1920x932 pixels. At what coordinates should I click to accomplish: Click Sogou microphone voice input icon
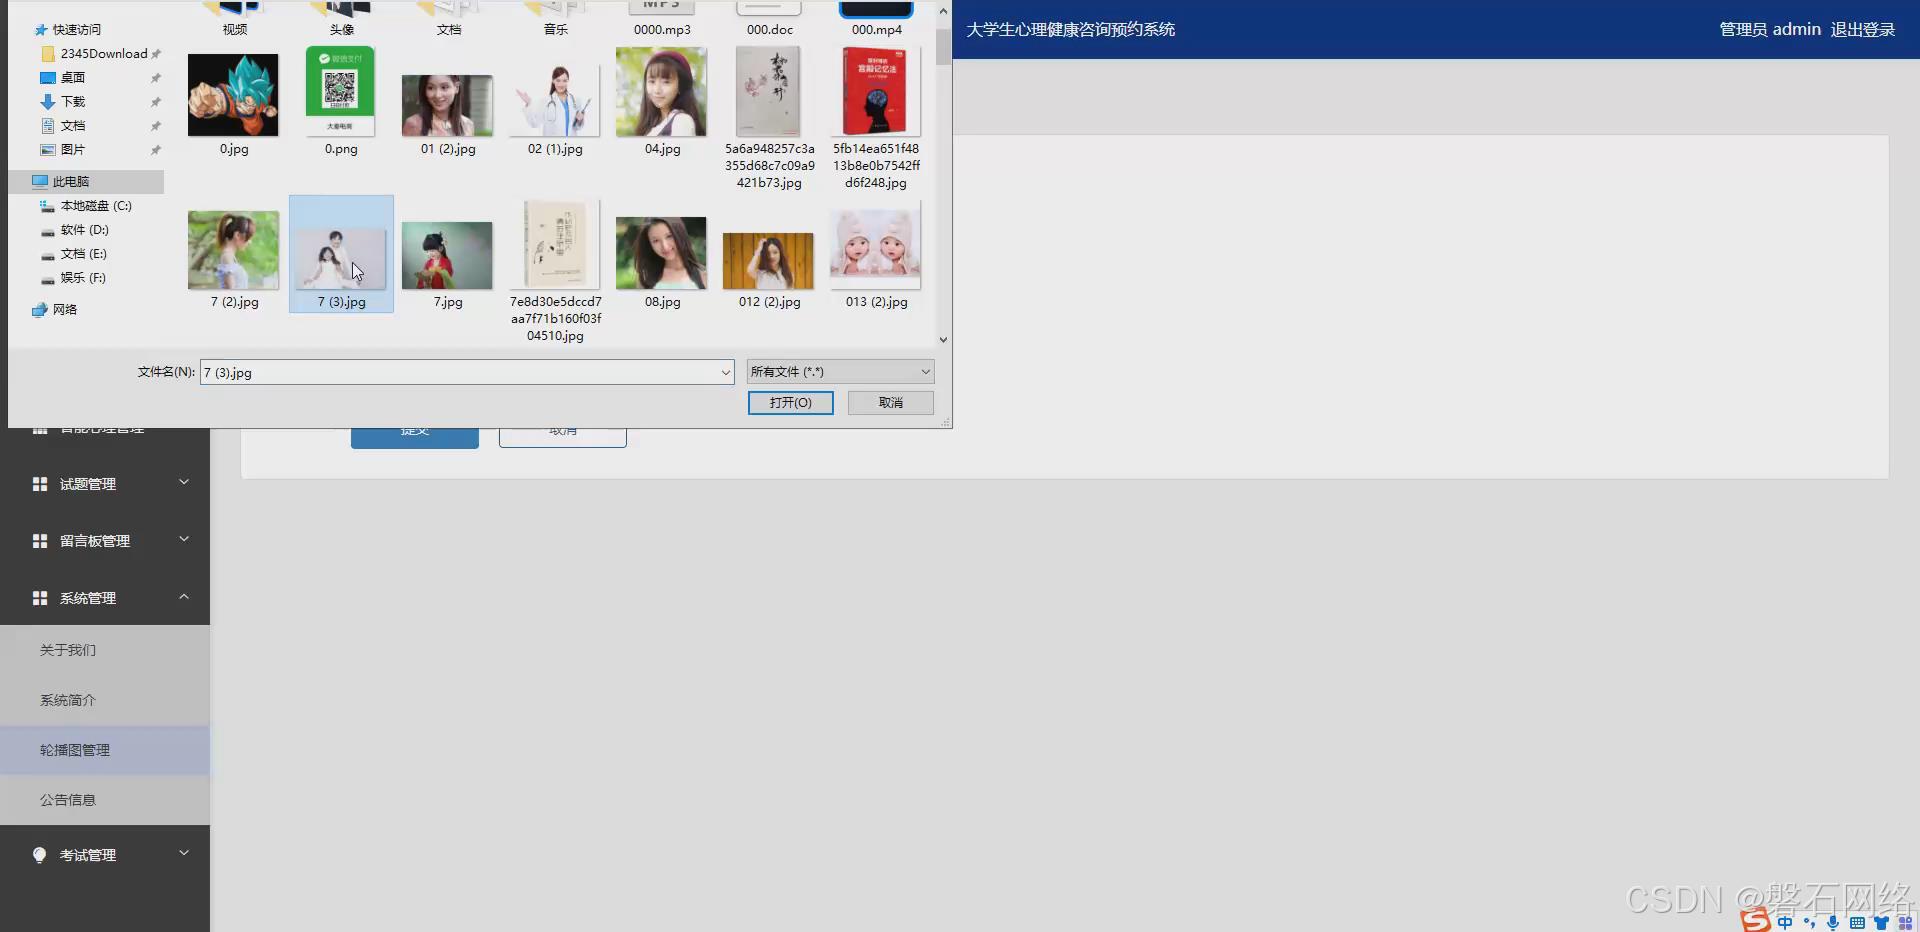coord(1832,923)
